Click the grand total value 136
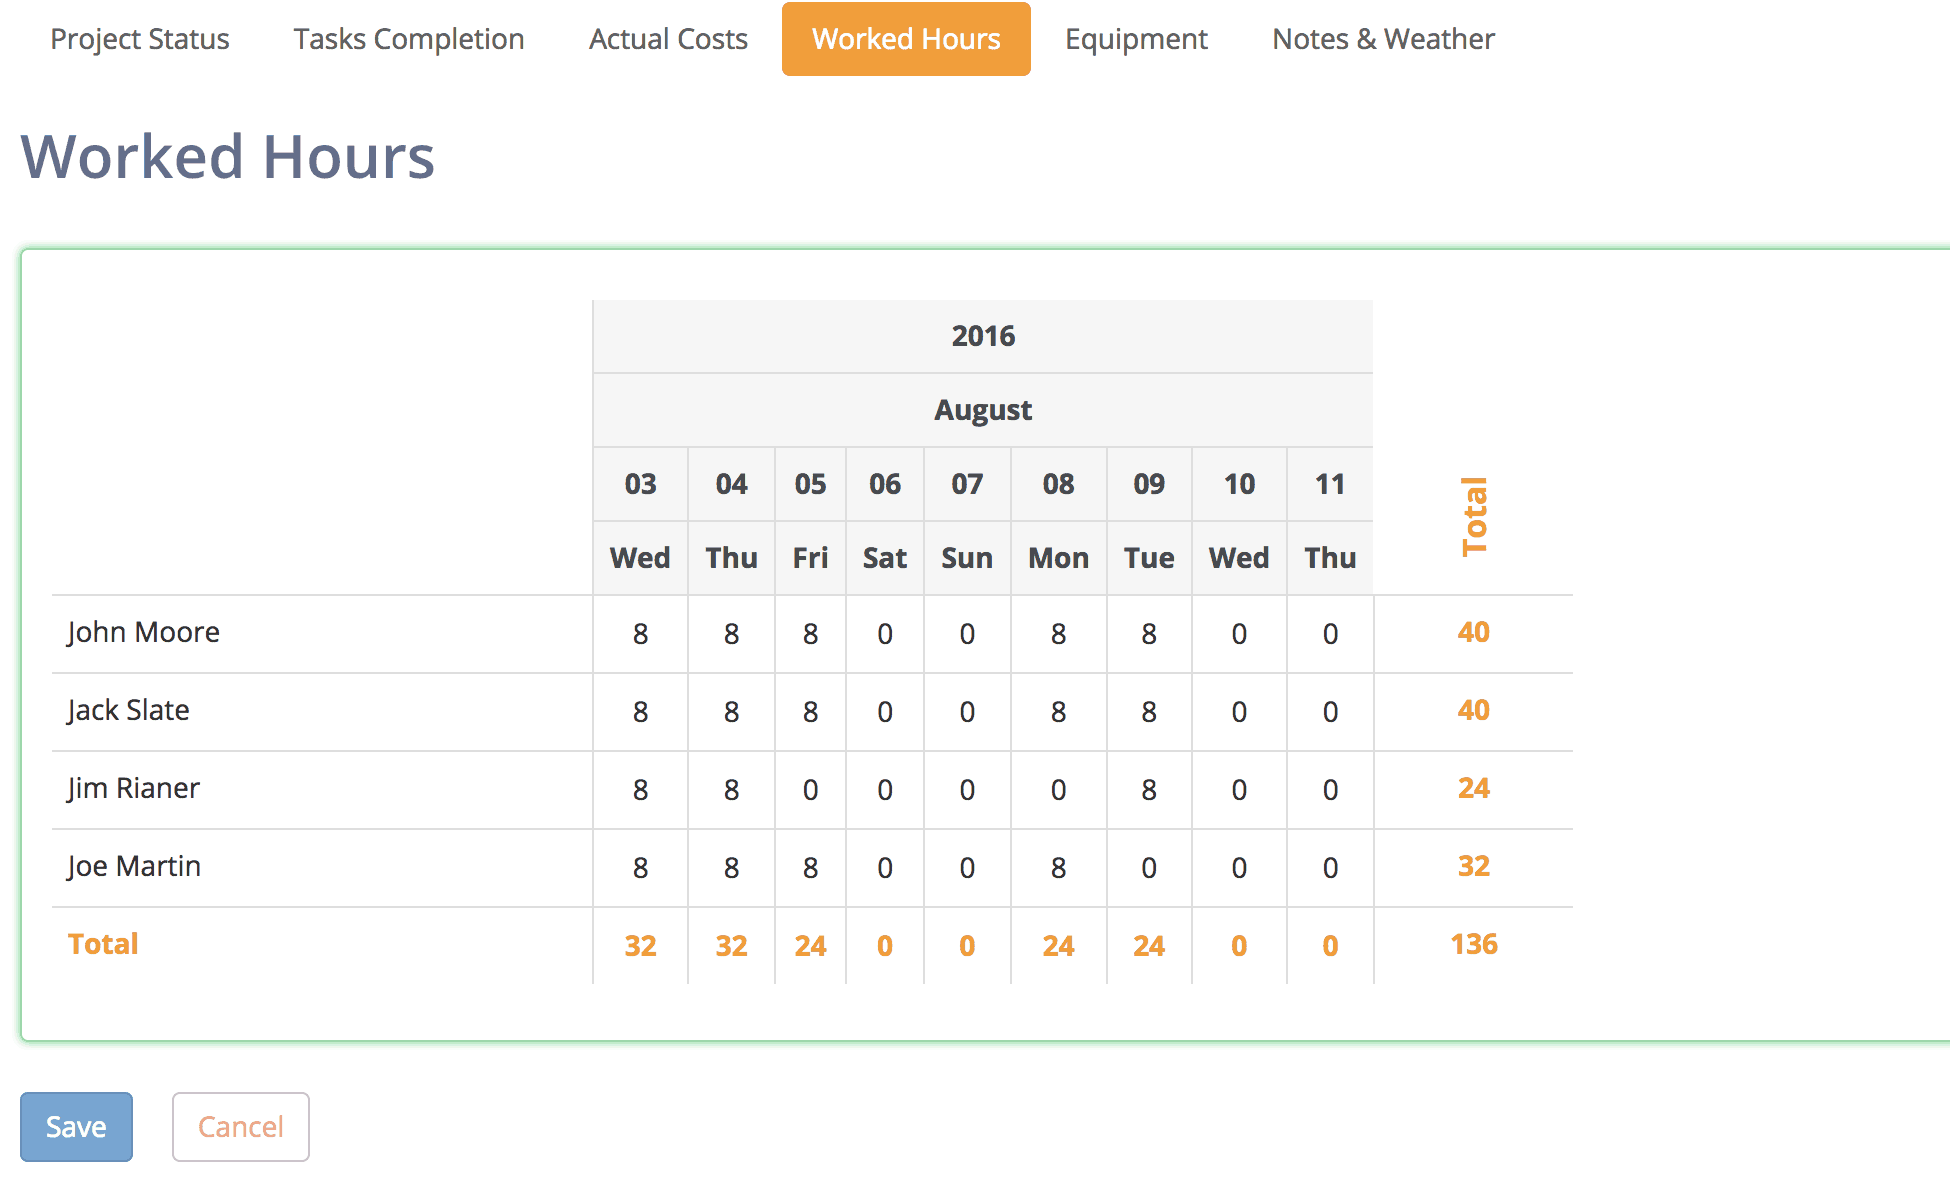The image size is (1950, 1184). [1473, 944]
